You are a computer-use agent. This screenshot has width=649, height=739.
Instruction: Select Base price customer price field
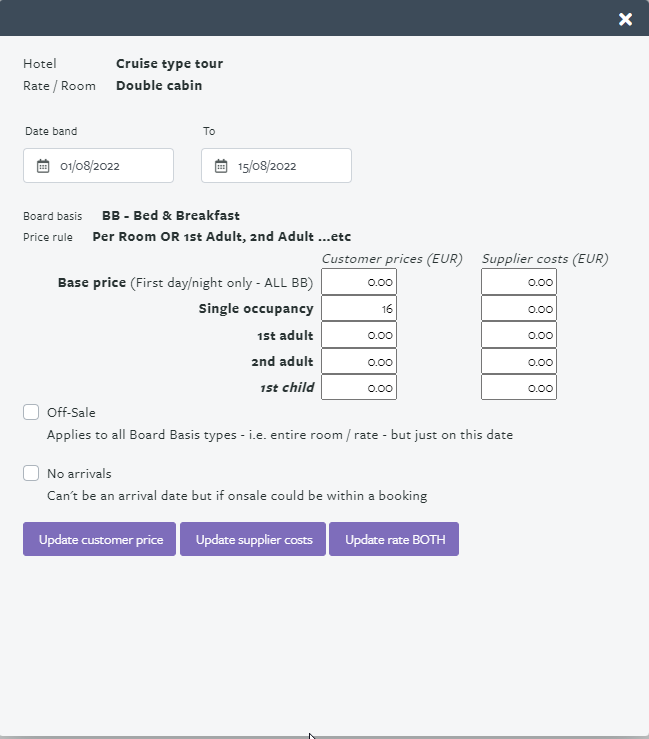tap(359, 282)
